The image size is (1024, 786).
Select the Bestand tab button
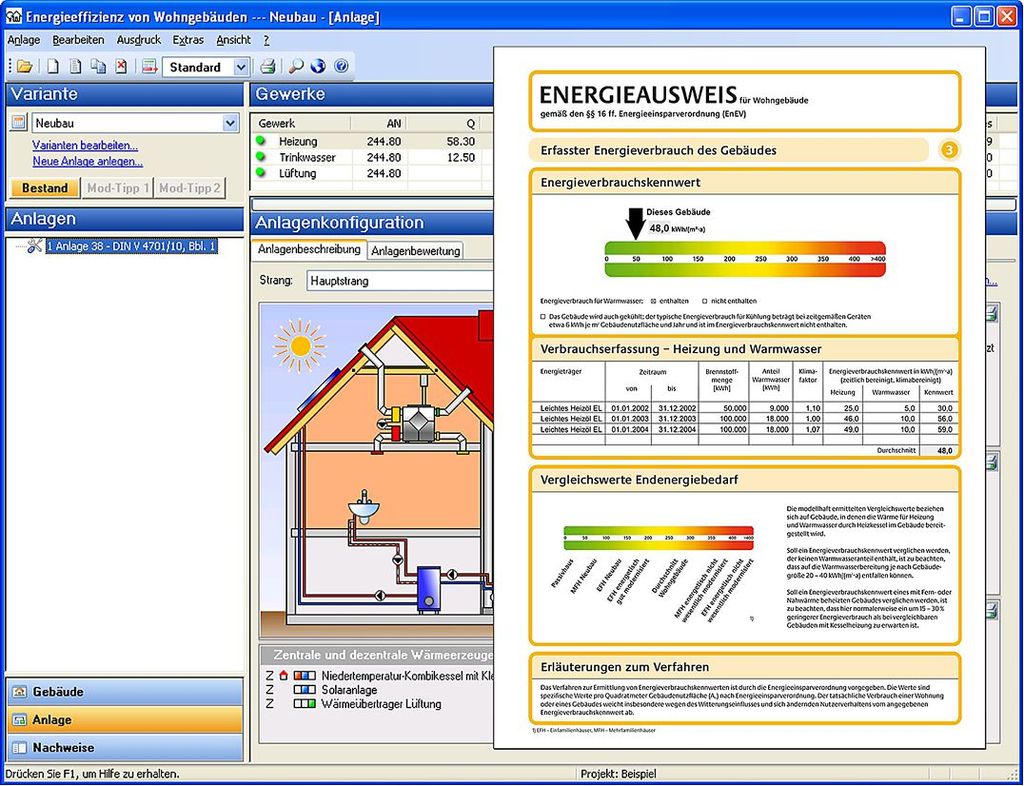tap(44, 188)
